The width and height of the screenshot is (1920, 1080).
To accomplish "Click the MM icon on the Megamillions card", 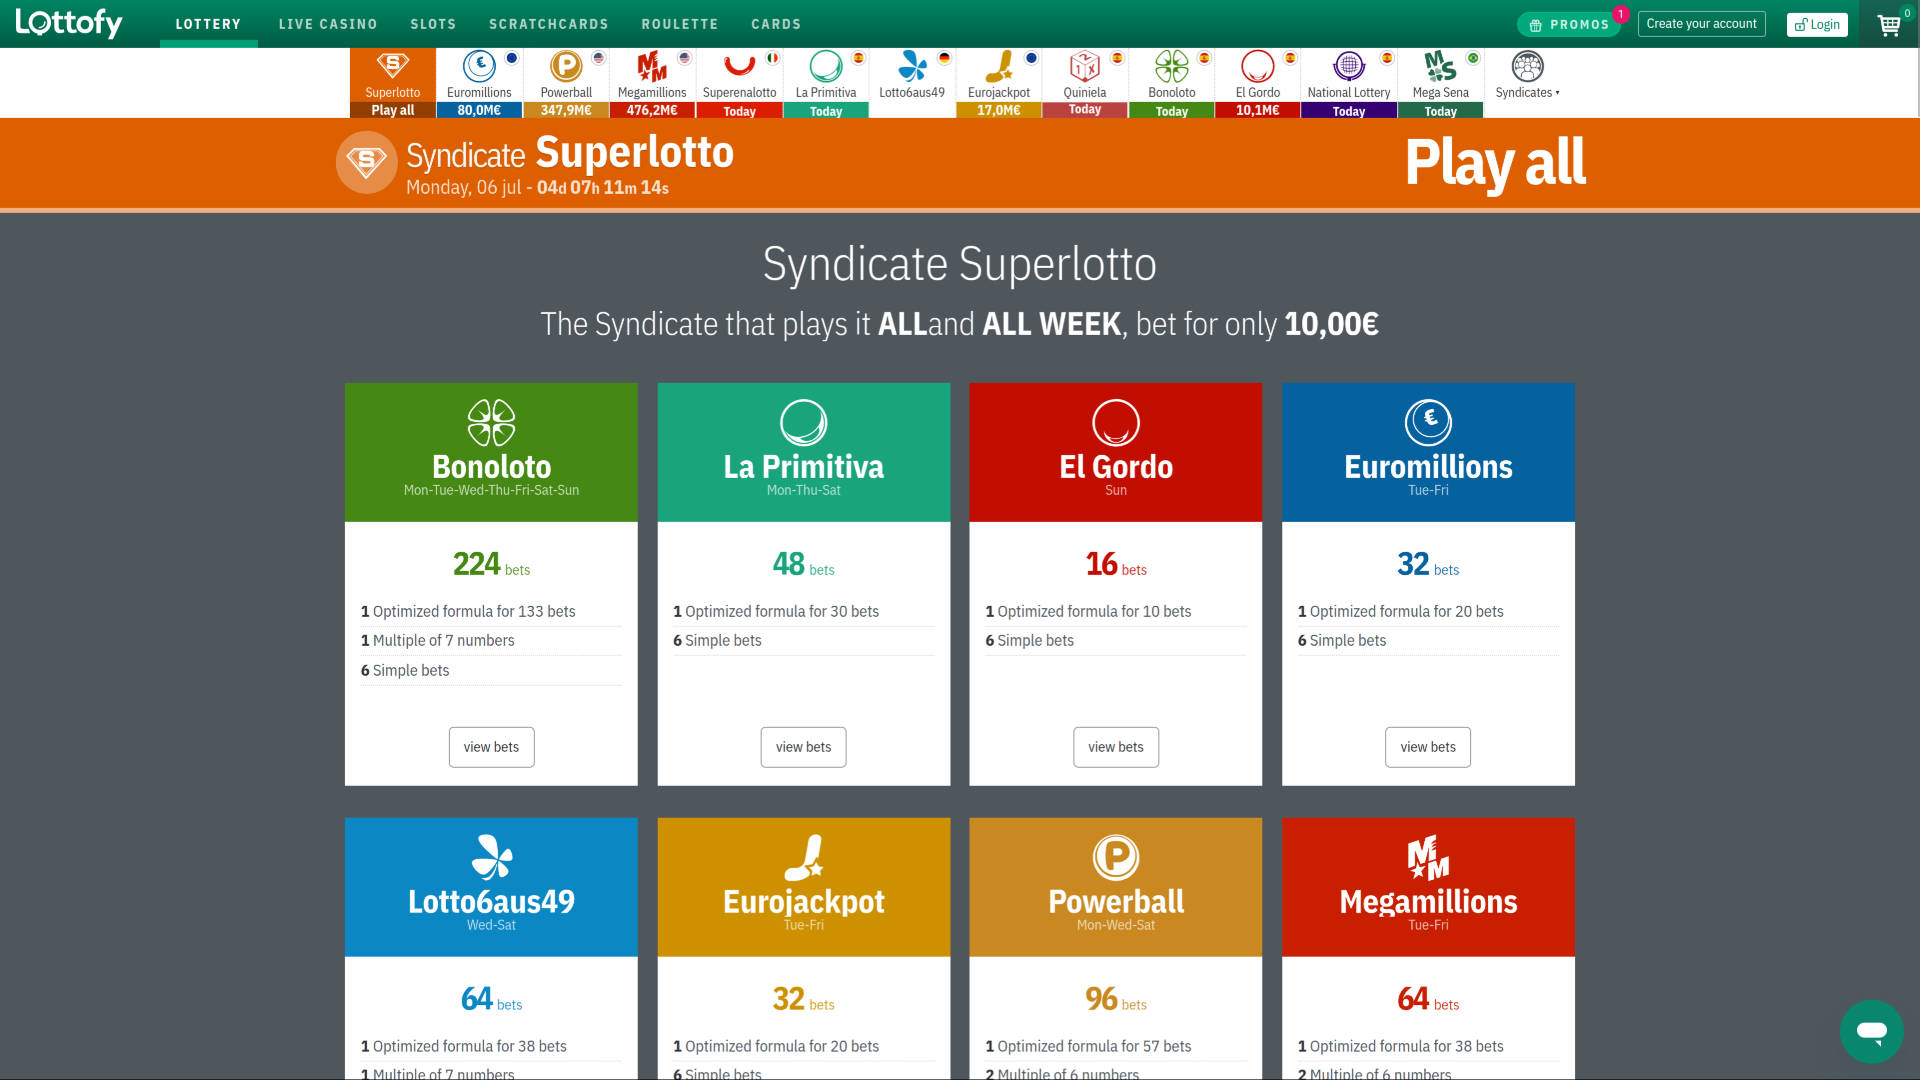I will pos(1428,857).
